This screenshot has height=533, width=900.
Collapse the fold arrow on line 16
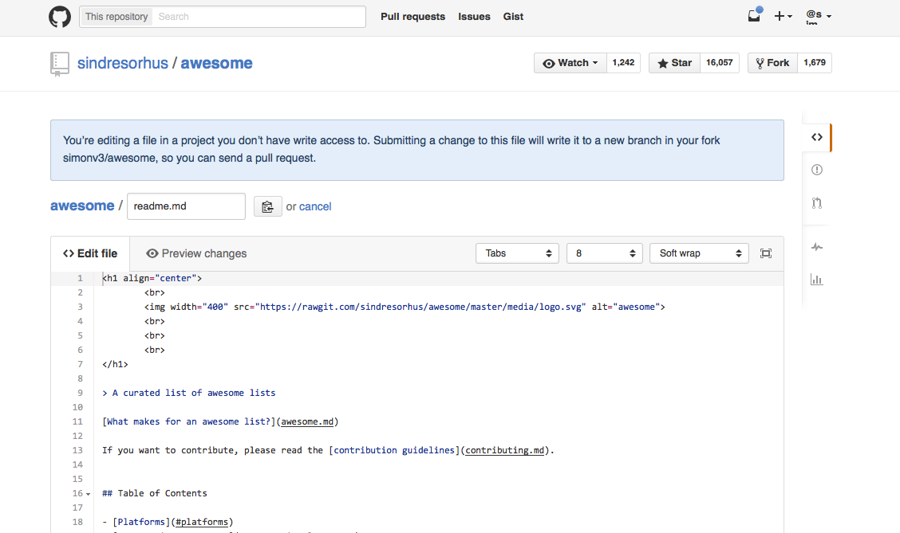click(88, 494)
